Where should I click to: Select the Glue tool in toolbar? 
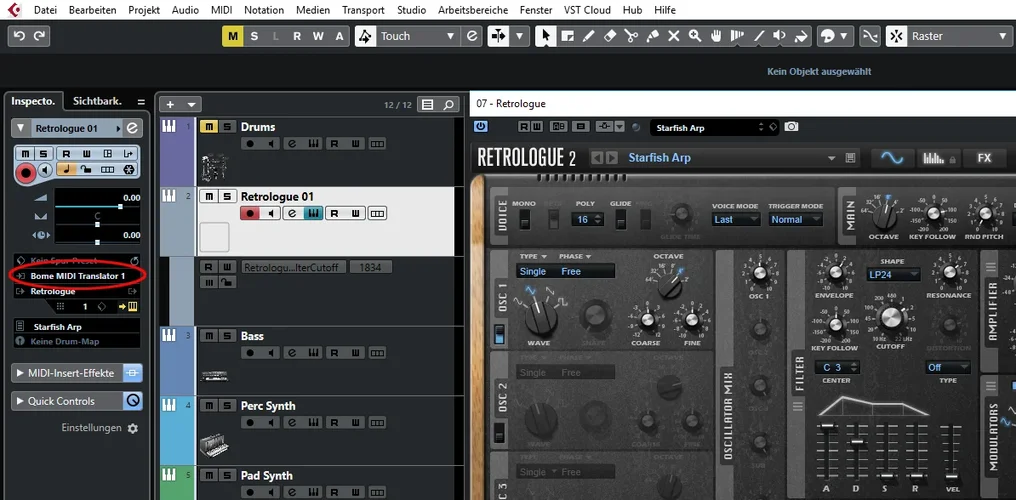click(x=653, y=36)
